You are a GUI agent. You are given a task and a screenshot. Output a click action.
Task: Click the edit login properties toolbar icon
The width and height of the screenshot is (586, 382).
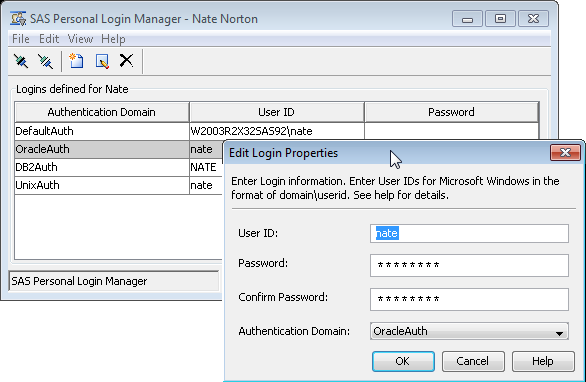coord(102,61)
